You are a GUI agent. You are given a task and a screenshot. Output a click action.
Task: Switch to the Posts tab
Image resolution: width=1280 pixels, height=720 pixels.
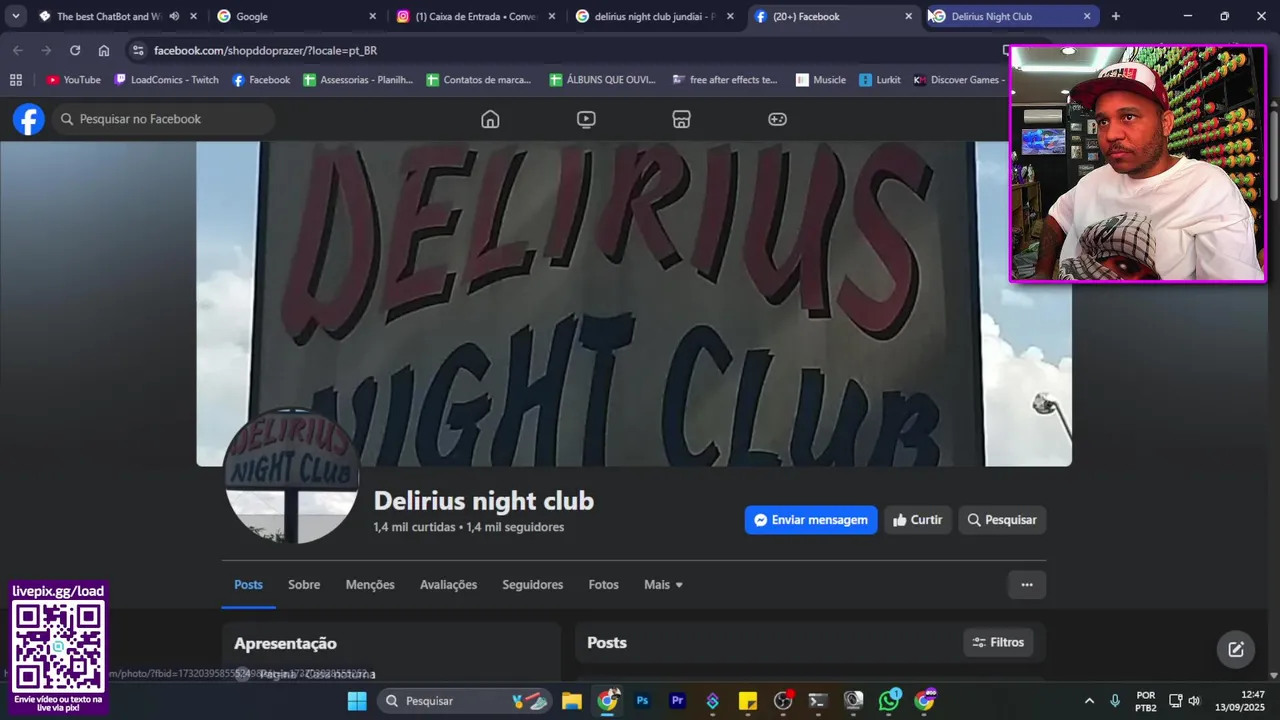[248, 585]
